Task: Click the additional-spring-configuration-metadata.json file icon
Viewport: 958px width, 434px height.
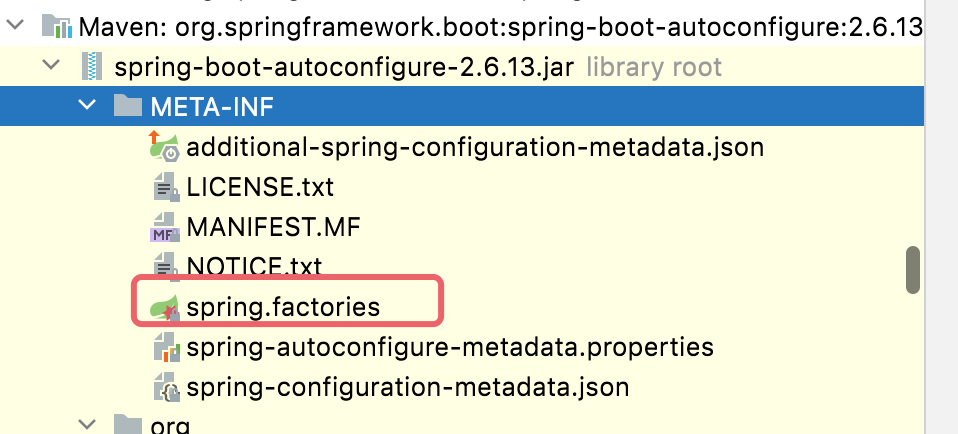Action: [163, 147]
